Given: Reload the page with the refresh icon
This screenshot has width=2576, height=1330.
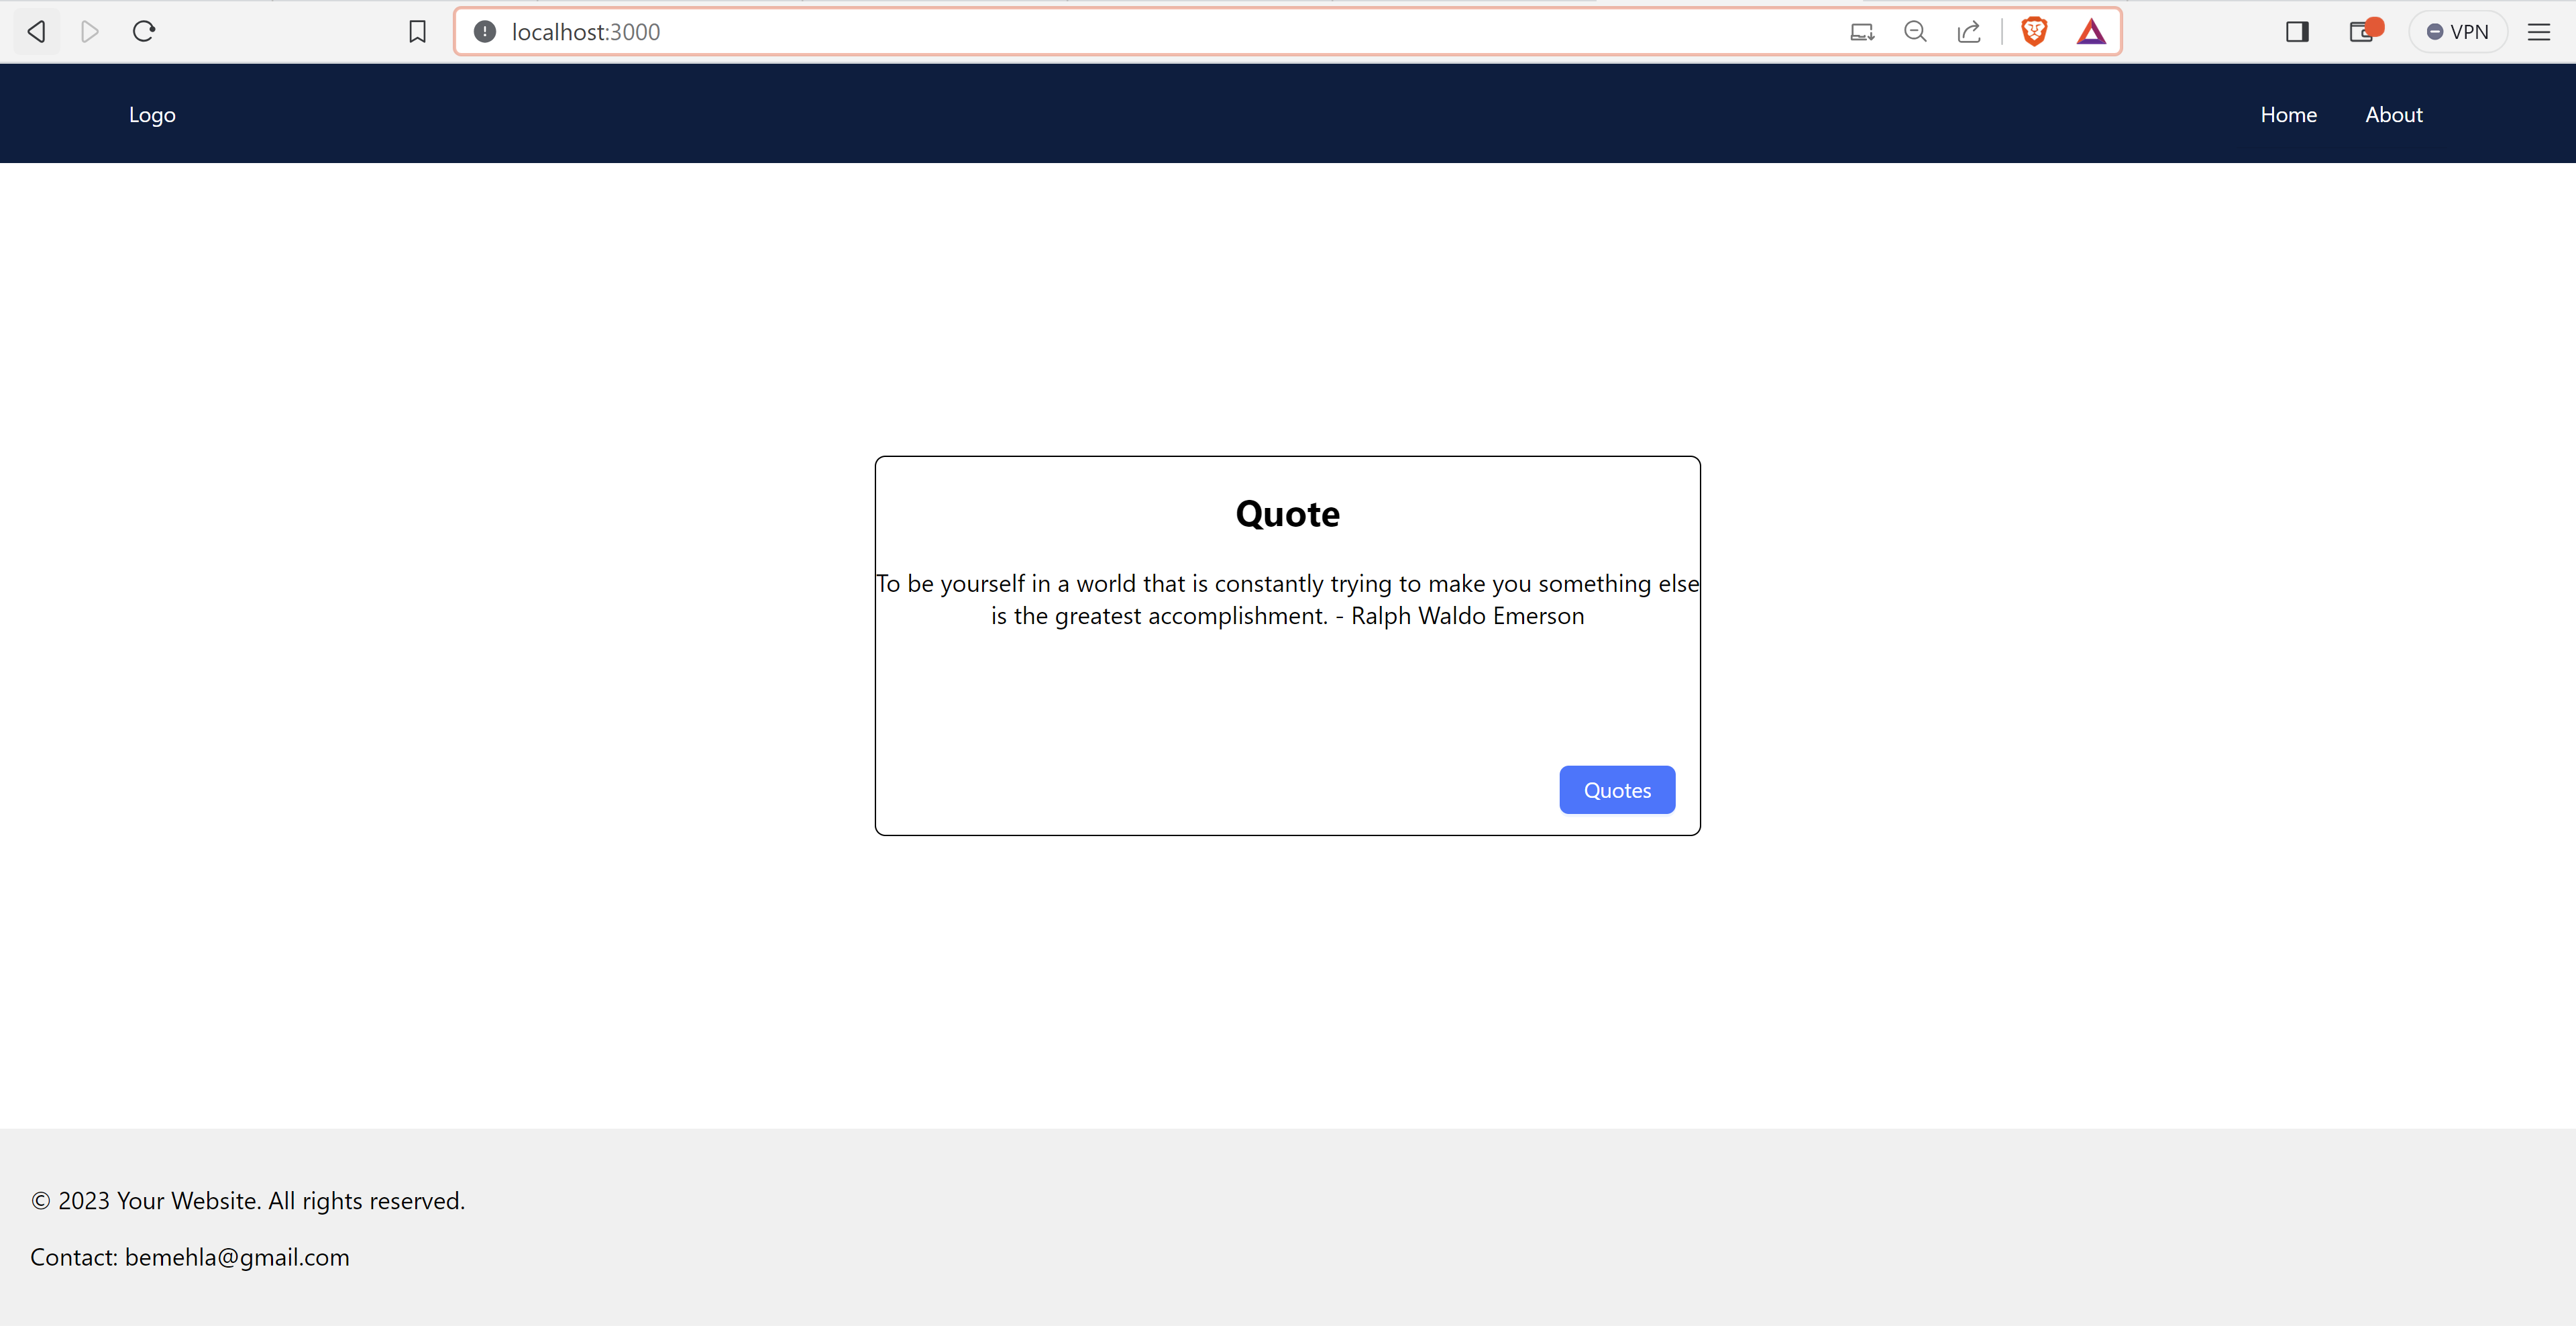Looking at the screenshot, I should coord(144,32).
